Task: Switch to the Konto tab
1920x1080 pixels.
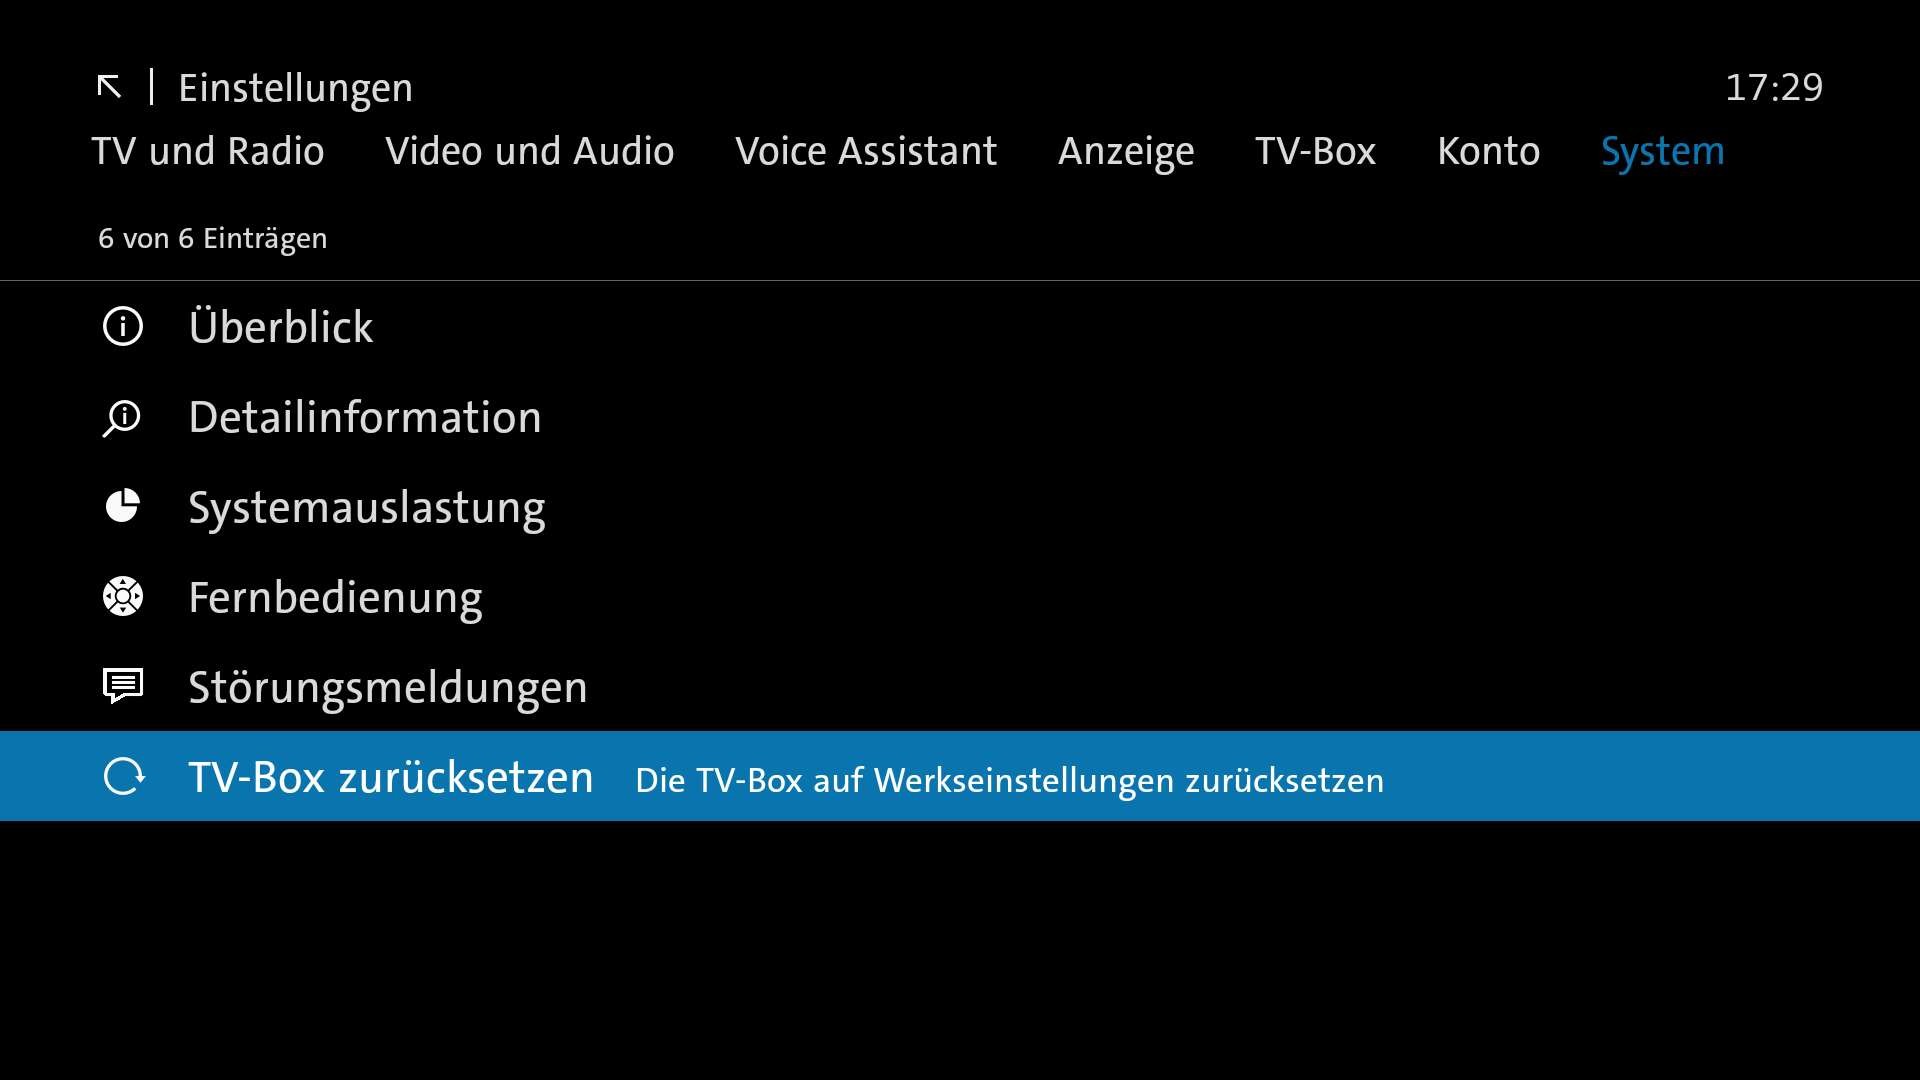Action: (x=1488, y=151)
